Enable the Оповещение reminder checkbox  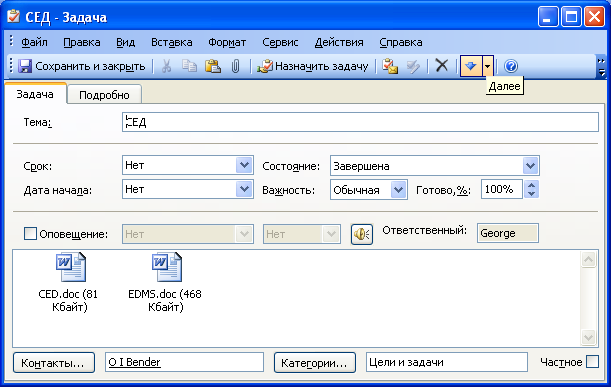[x=30, y=234]
